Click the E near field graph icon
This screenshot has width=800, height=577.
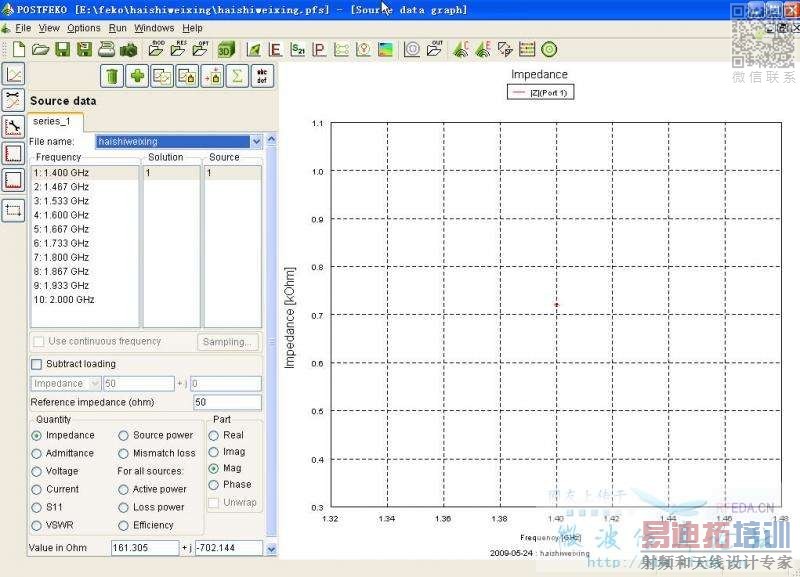tap(276, 49)
